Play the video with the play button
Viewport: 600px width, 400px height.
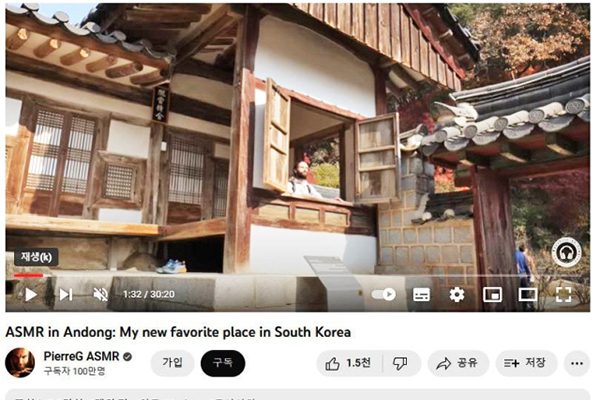pos(31,294)
